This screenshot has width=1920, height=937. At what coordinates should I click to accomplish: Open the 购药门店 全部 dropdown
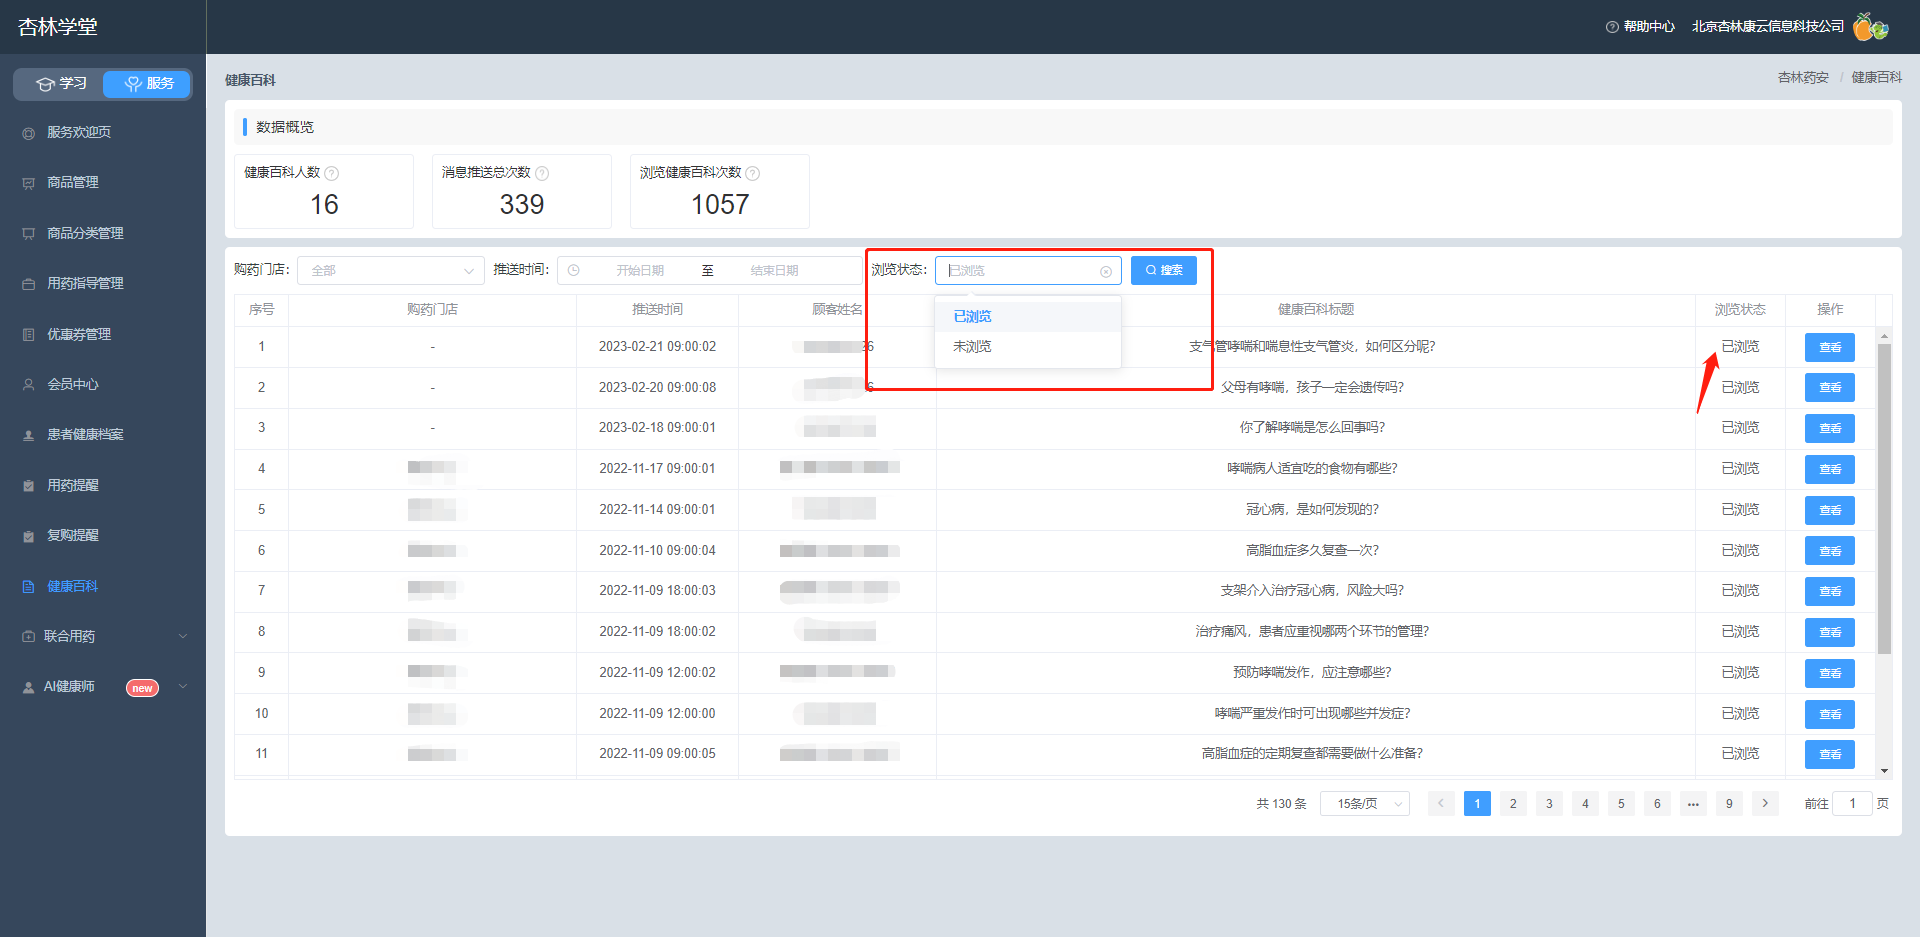click(x=391, y=271)
